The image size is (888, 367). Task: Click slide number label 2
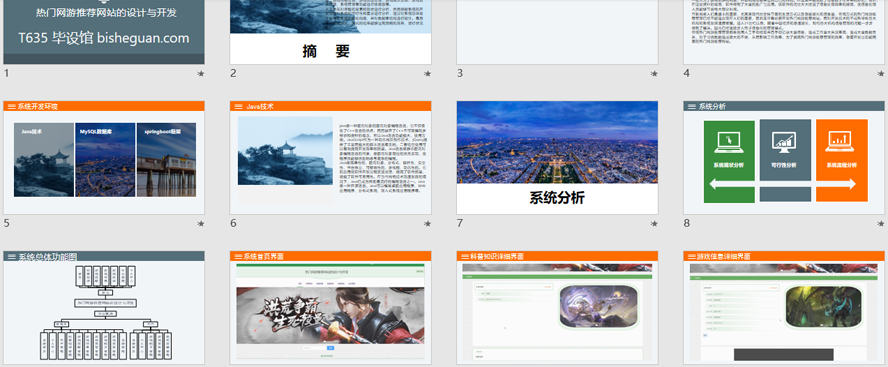(x=233, y=73)
